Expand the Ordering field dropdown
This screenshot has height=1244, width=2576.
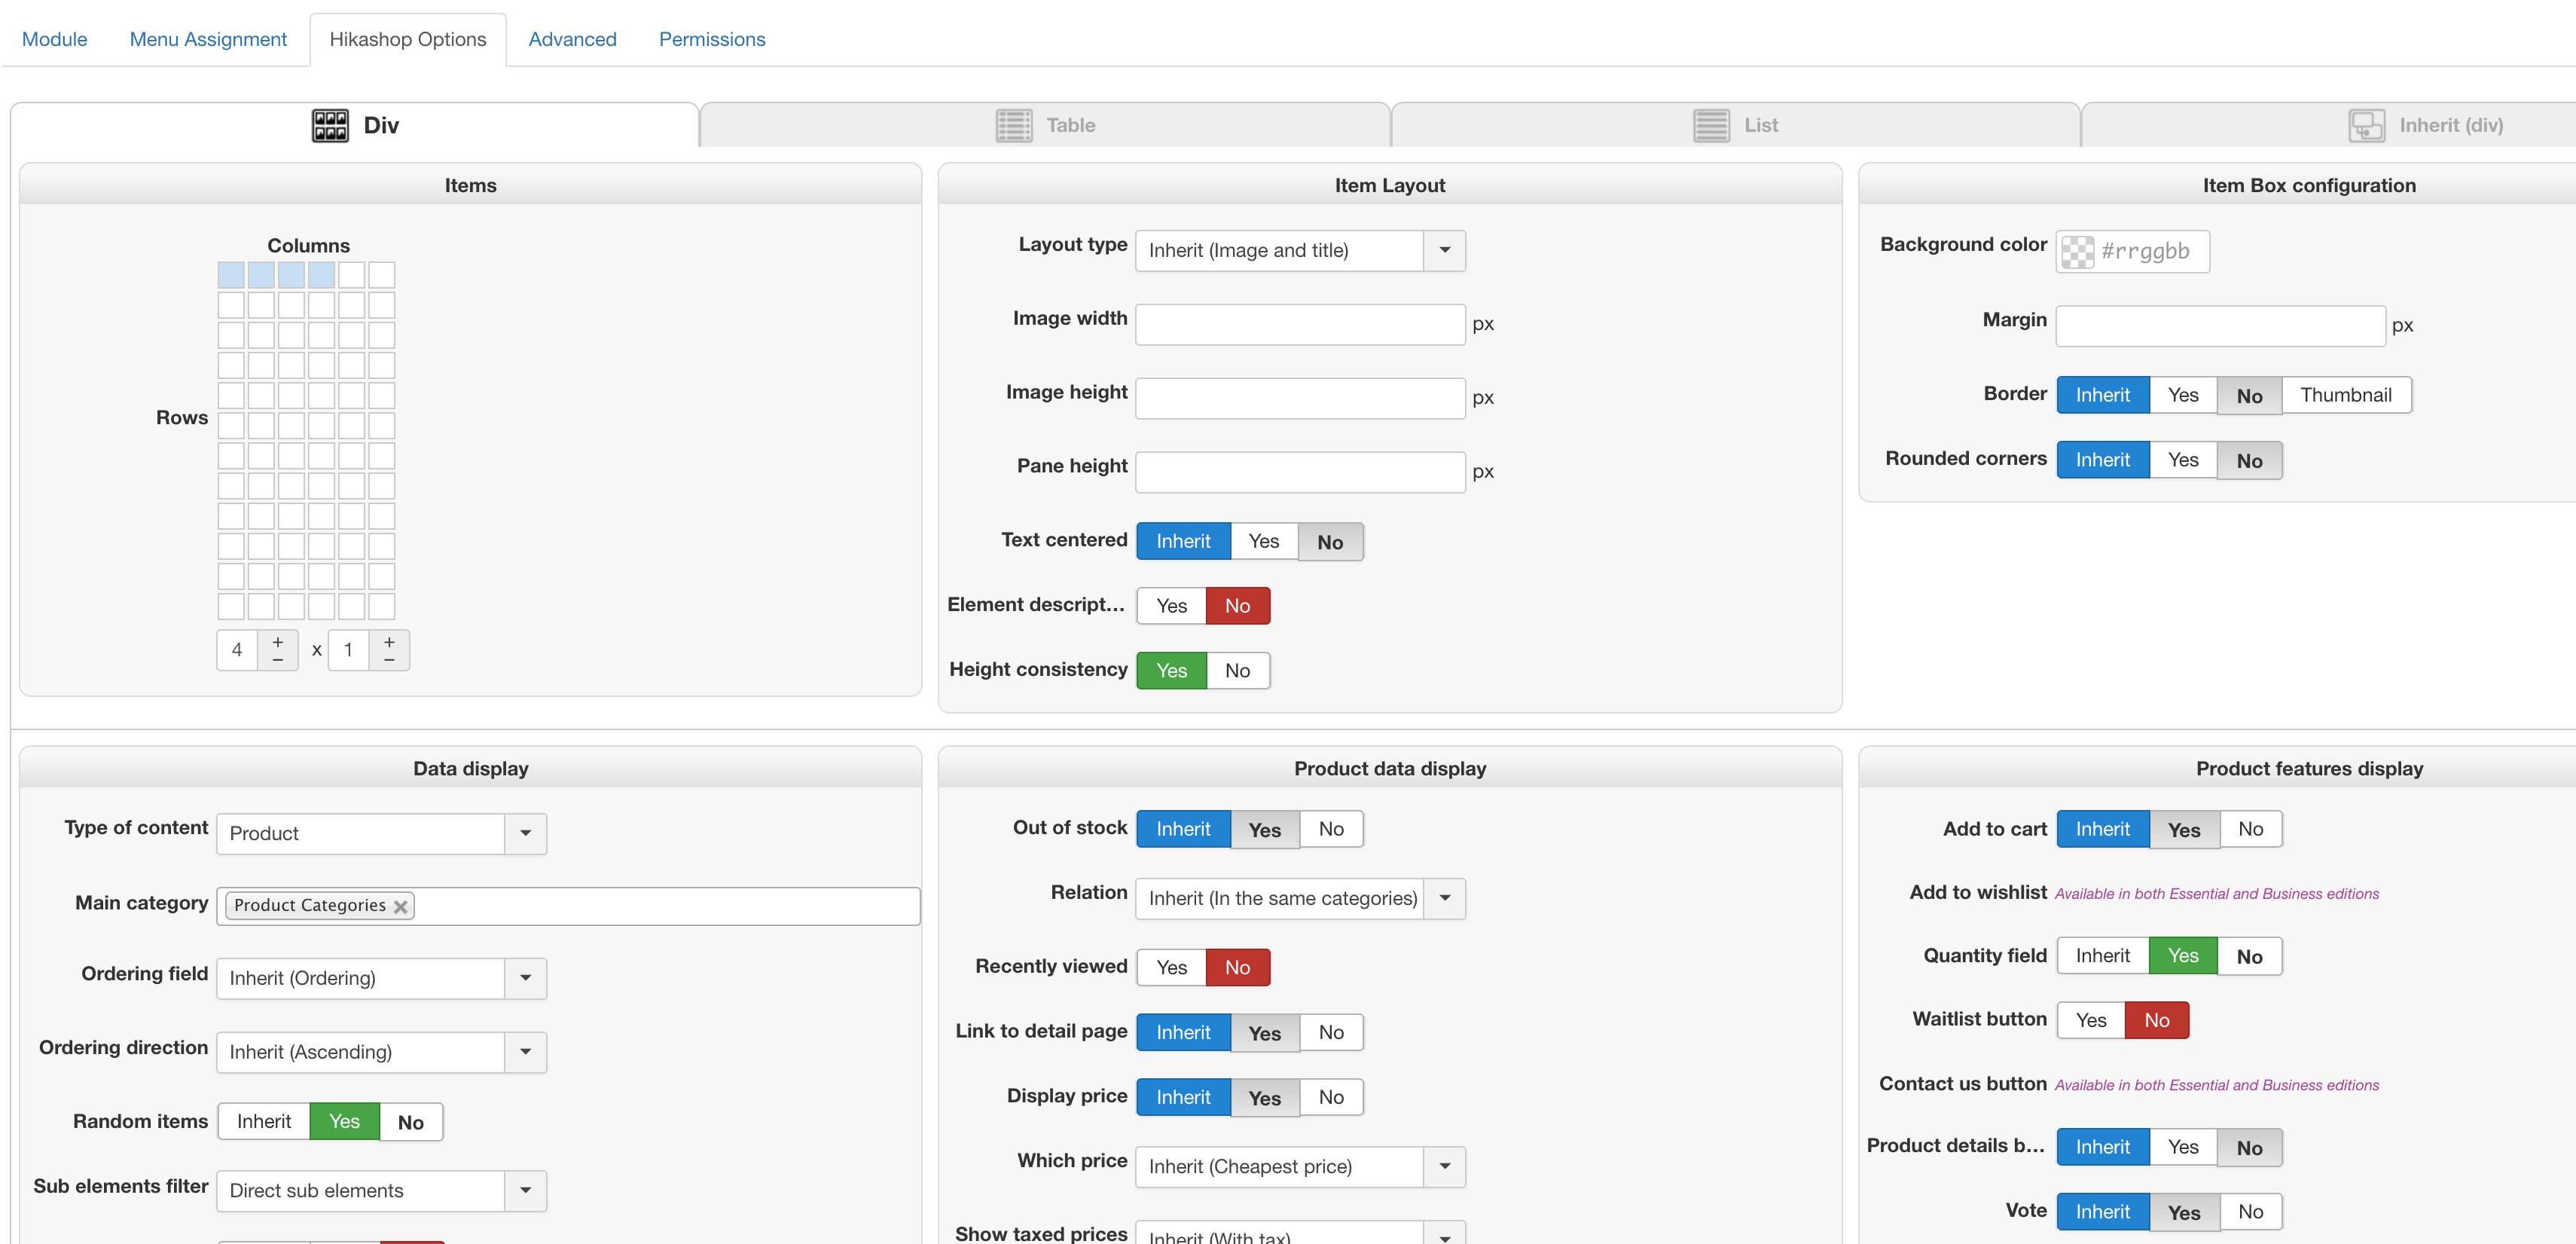tap(525, 978)
